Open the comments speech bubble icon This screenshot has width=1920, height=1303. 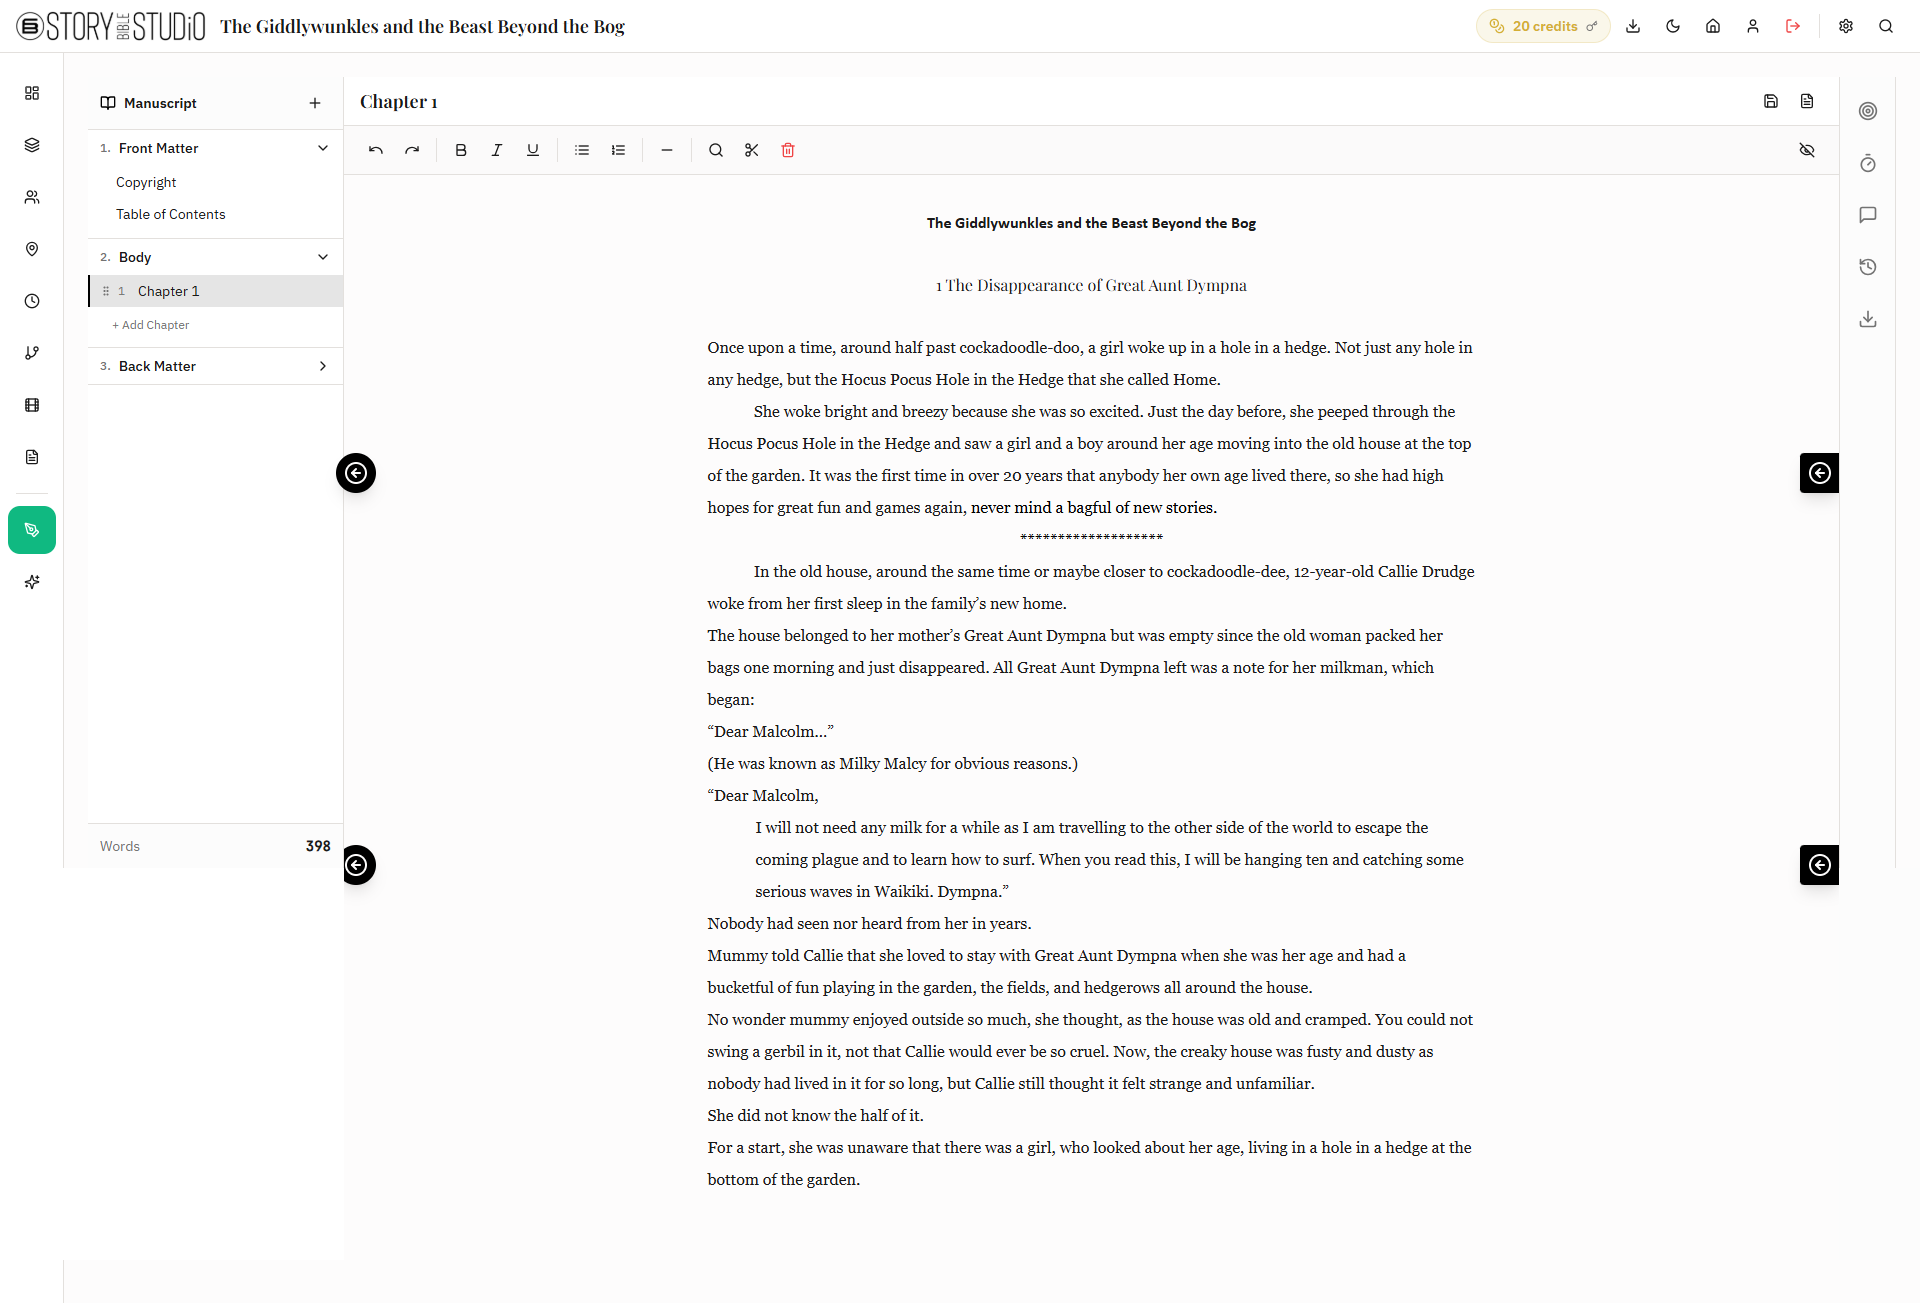(x=1868, y=215)
